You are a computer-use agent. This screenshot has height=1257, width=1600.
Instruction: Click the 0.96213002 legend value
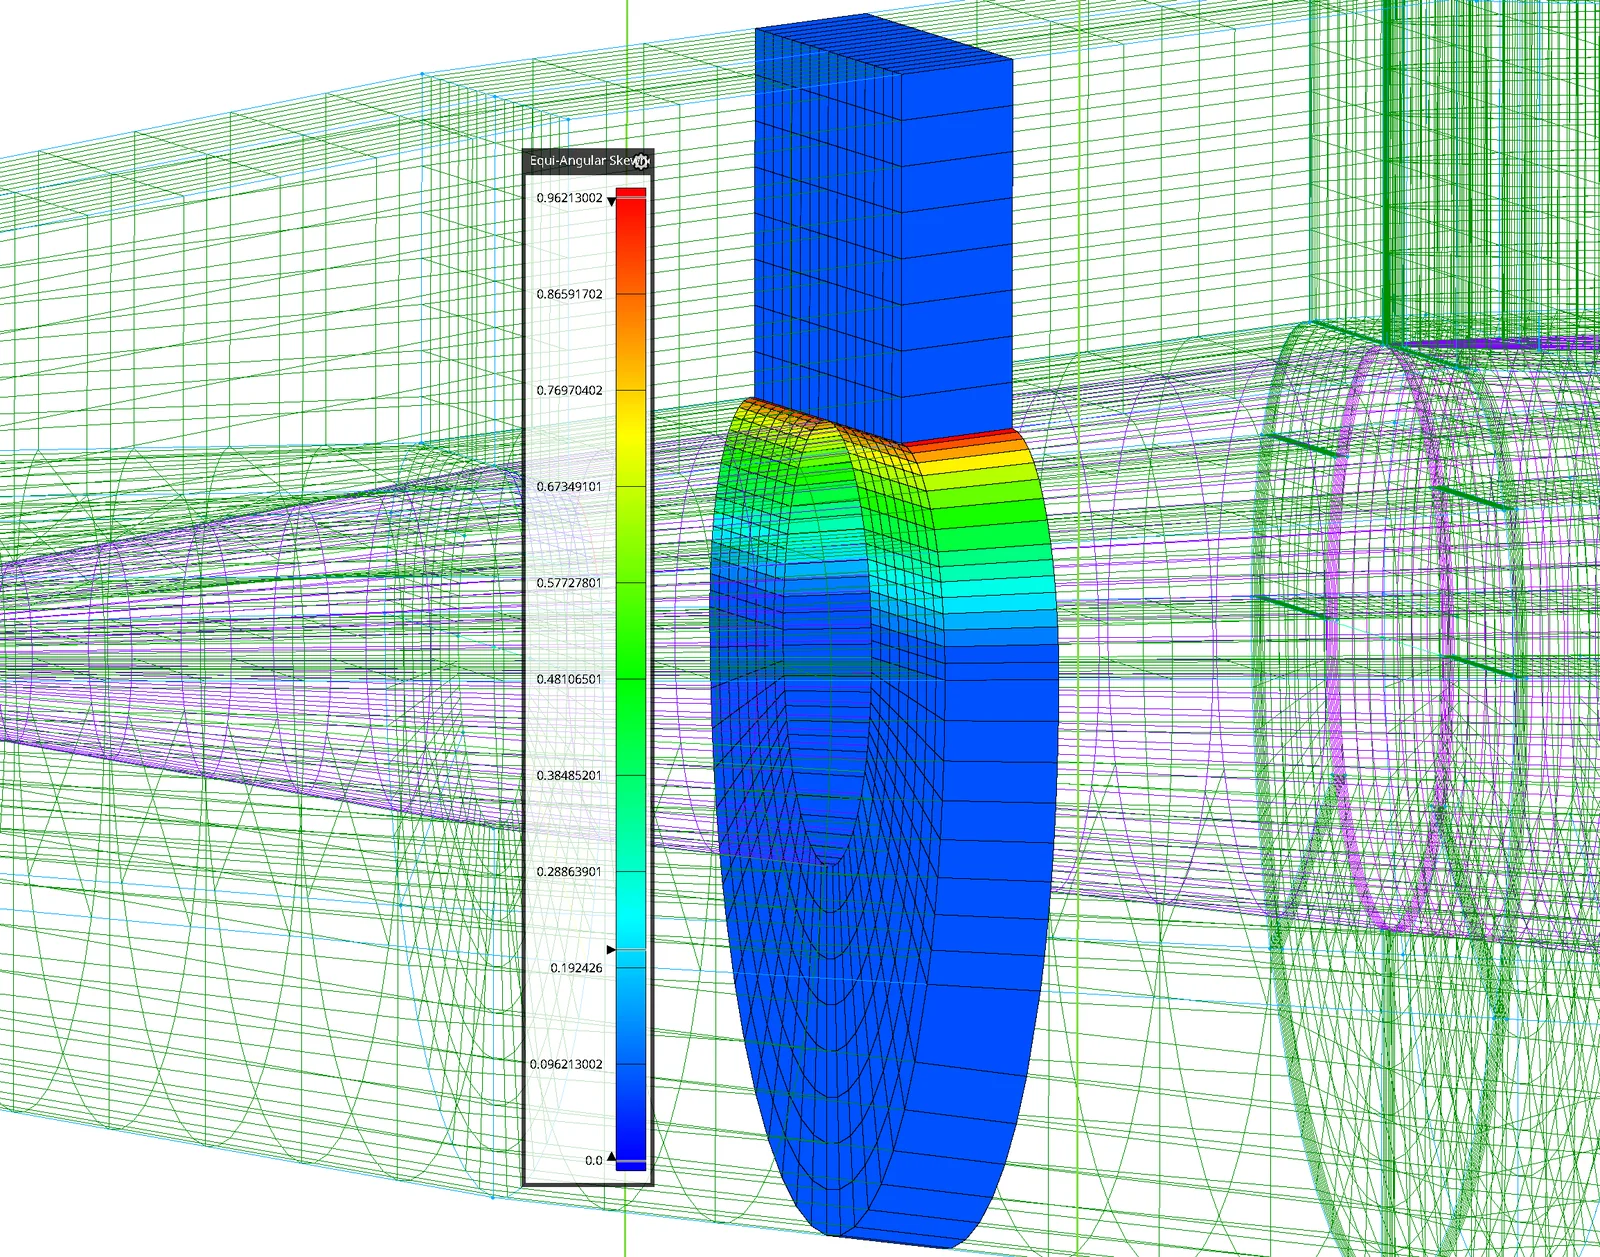pyautogui.click(x=569, y=198)
